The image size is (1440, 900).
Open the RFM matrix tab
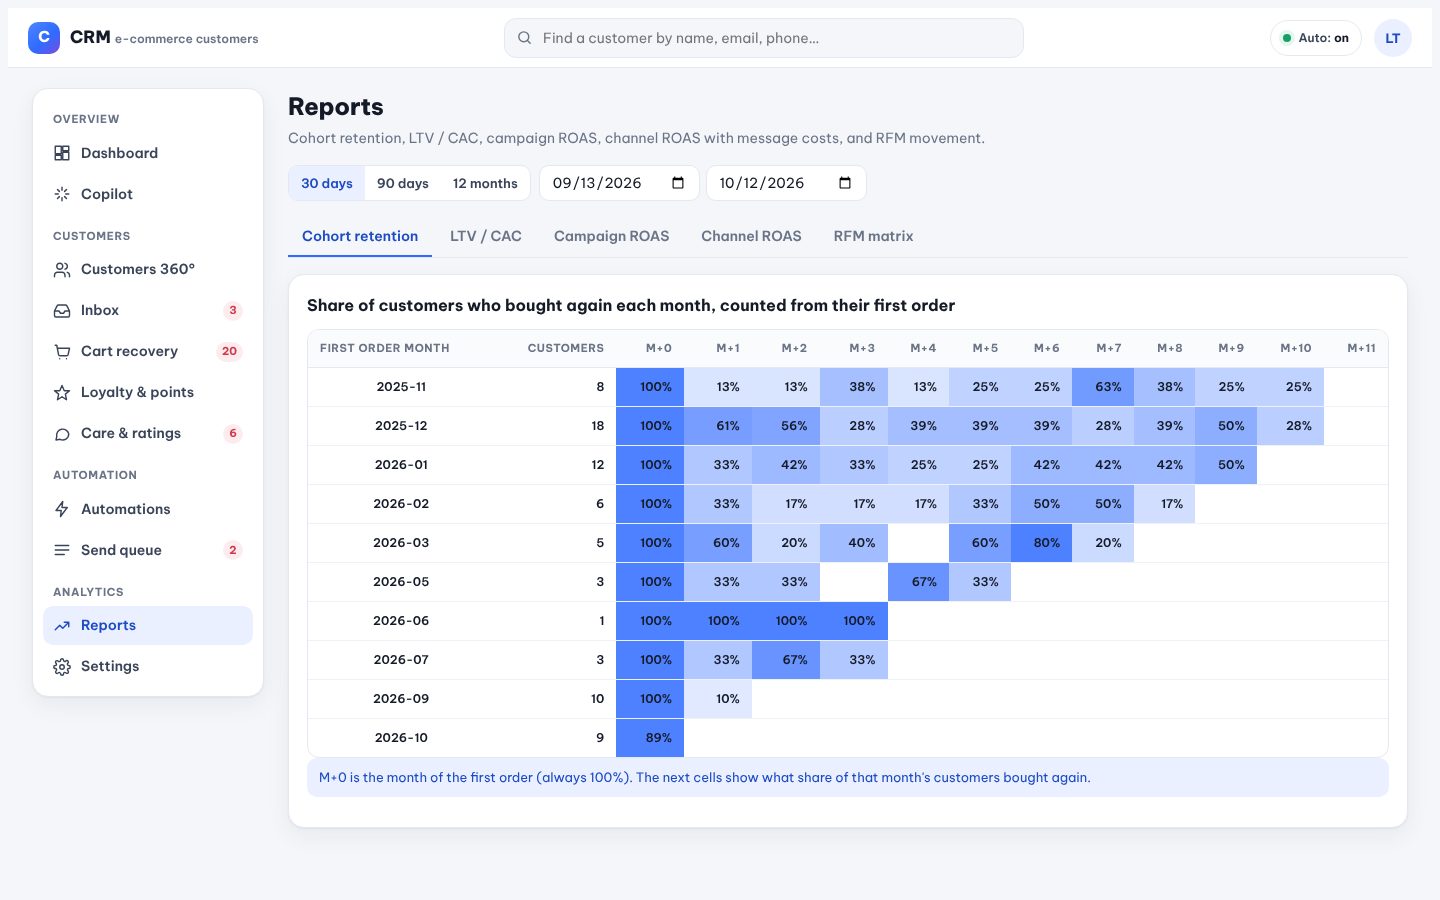pyautogui.click(x=873, y=236)
